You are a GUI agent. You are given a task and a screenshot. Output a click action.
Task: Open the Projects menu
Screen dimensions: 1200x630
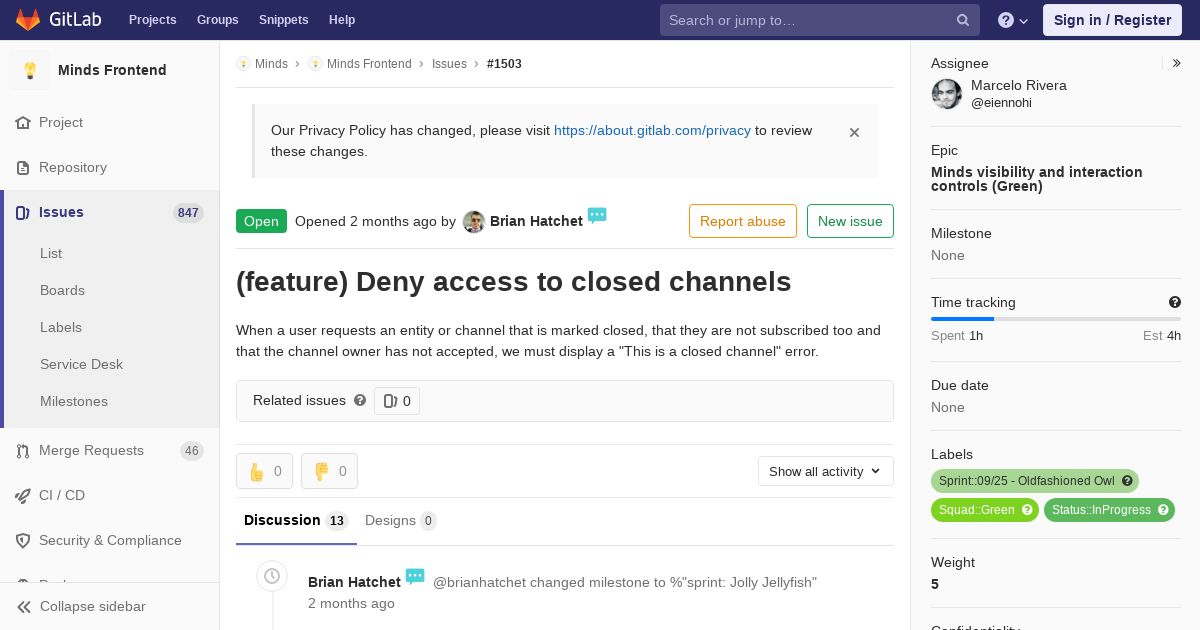click(152, 20)
